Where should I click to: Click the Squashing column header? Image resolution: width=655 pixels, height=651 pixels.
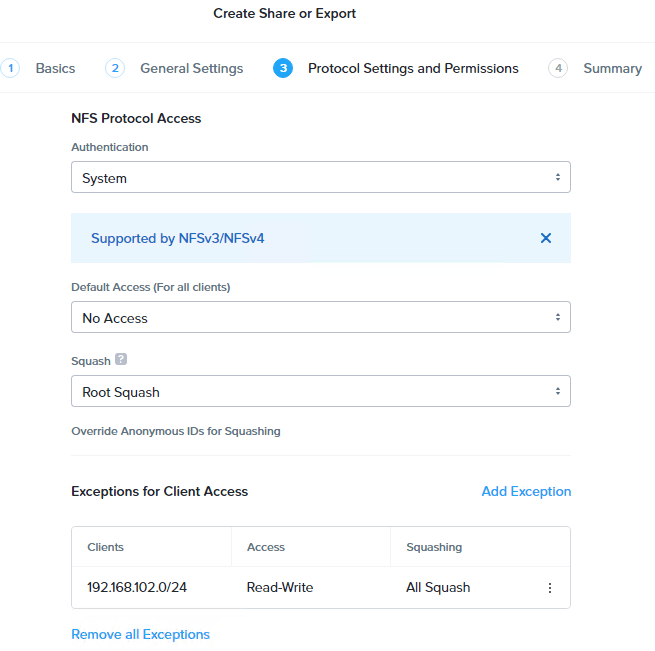434,547
